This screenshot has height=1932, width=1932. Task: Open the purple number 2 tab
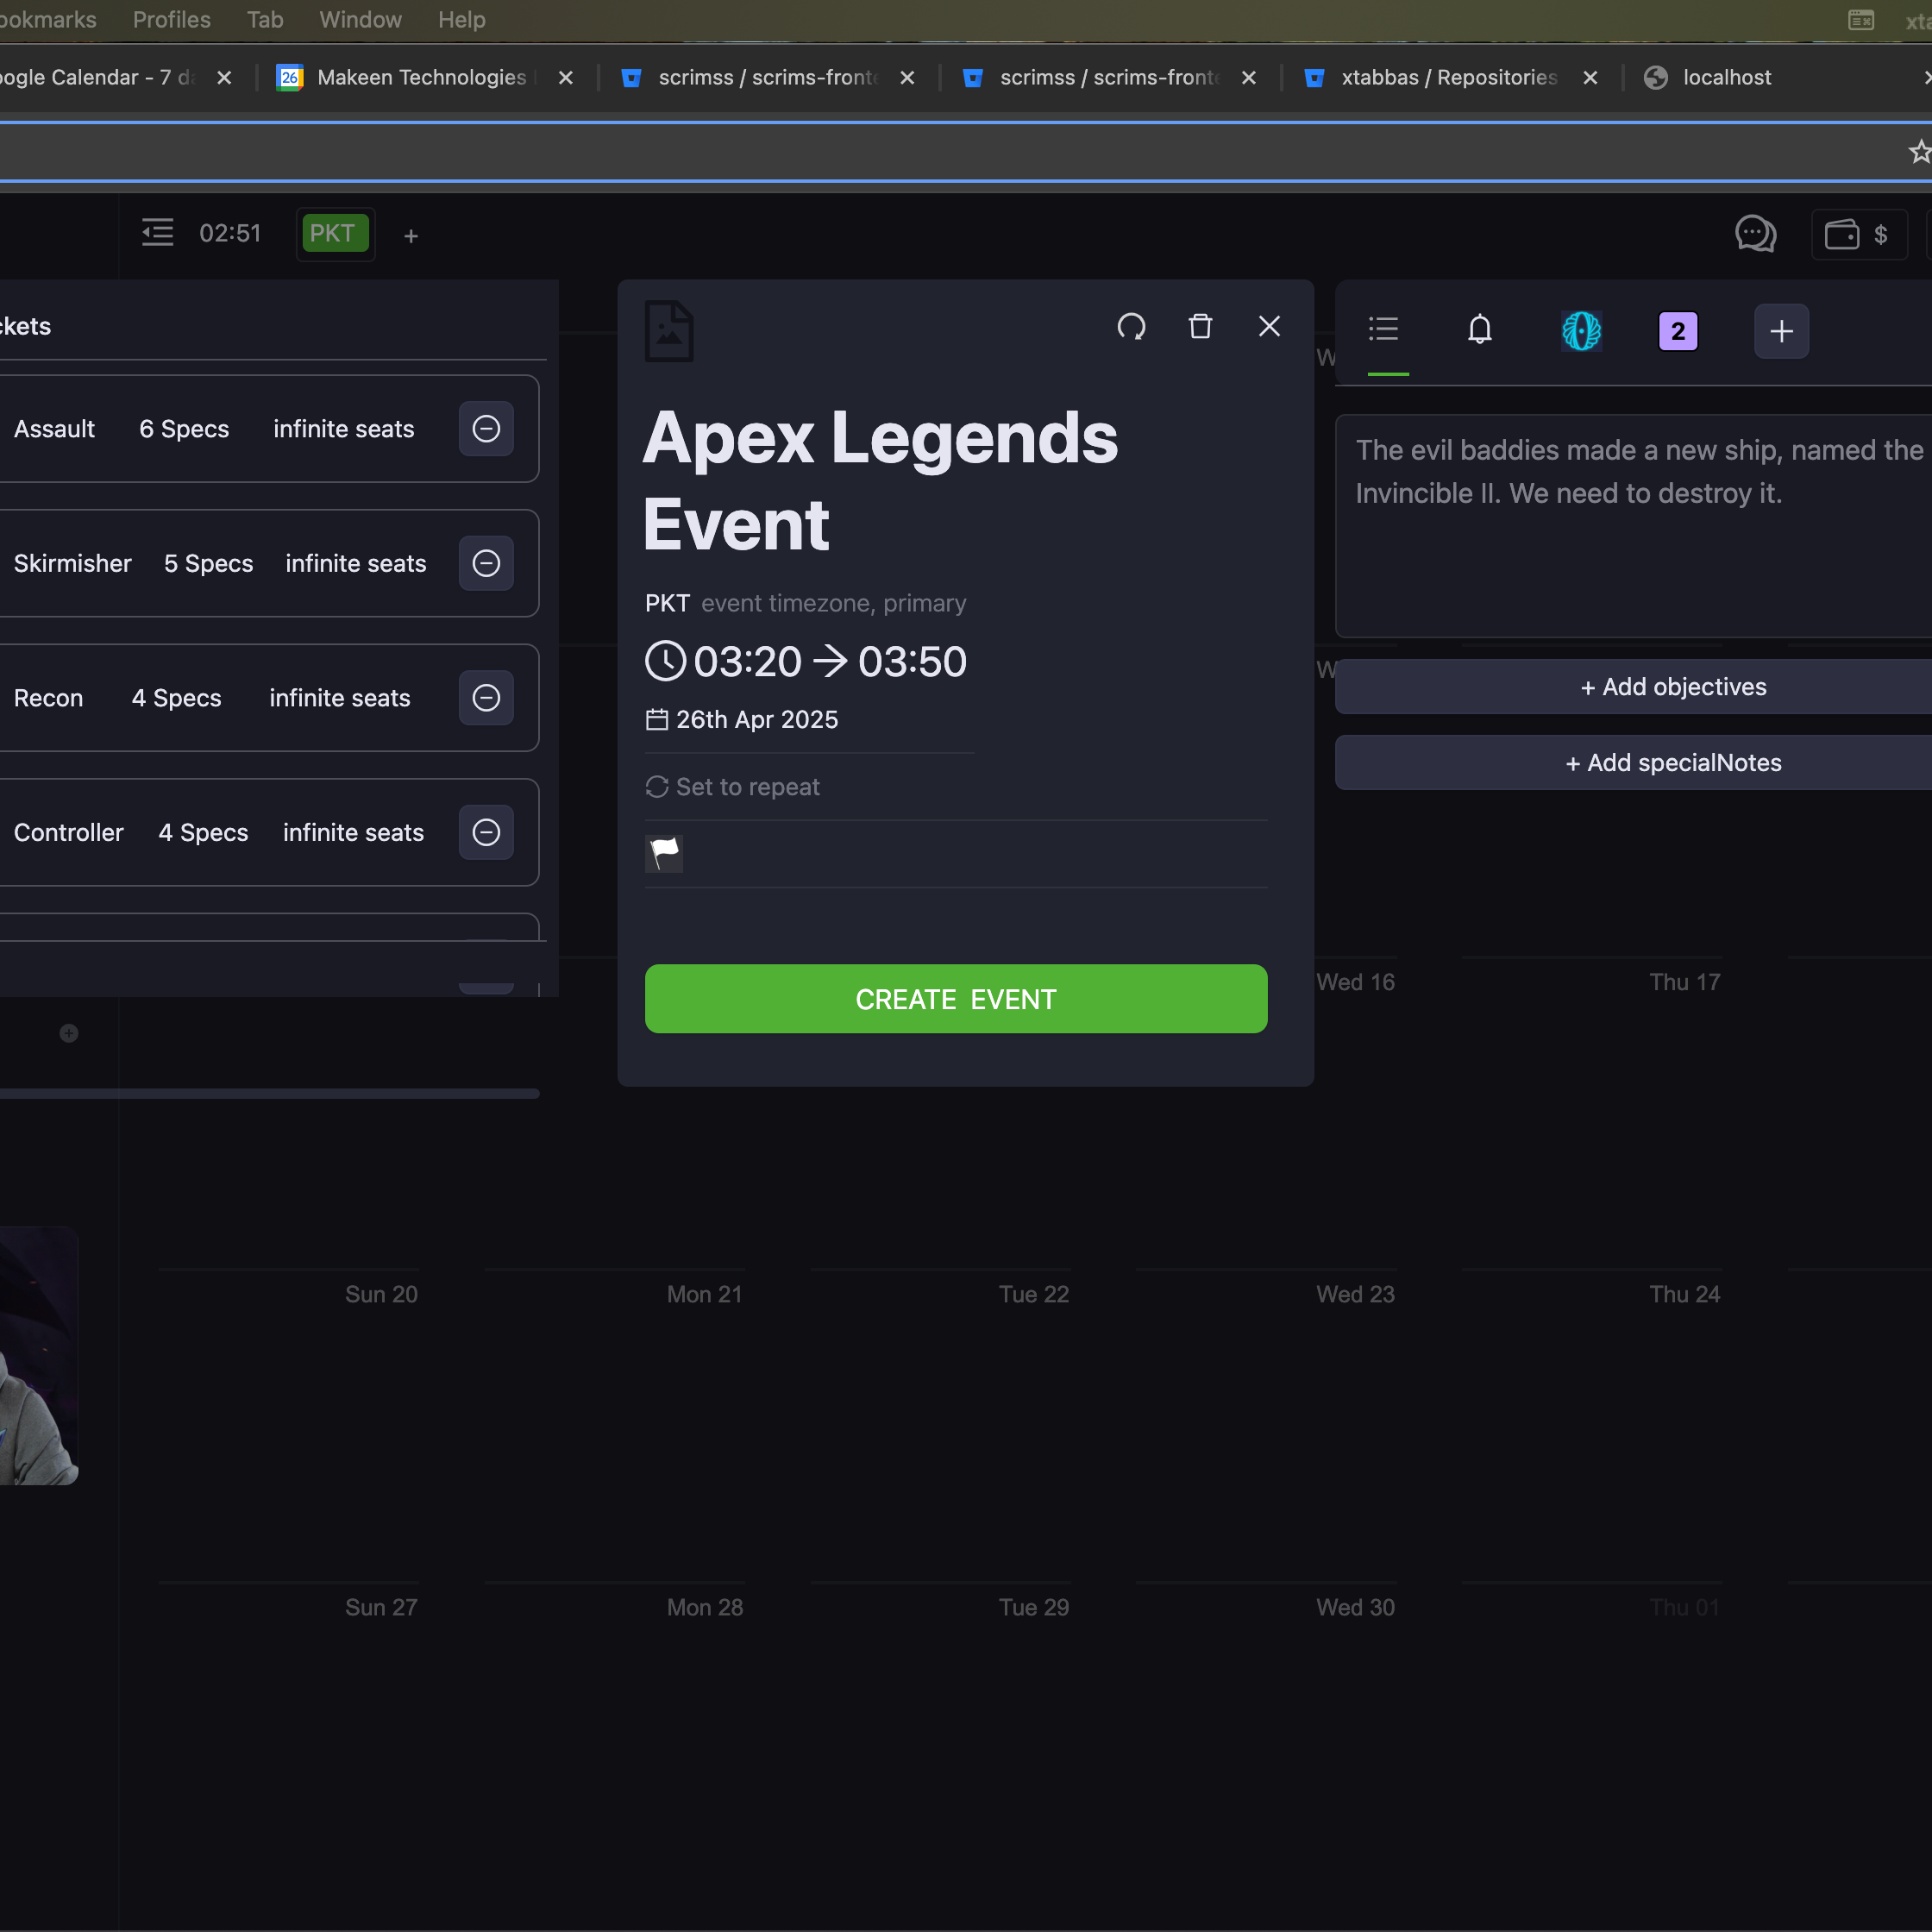(1678, 331)
